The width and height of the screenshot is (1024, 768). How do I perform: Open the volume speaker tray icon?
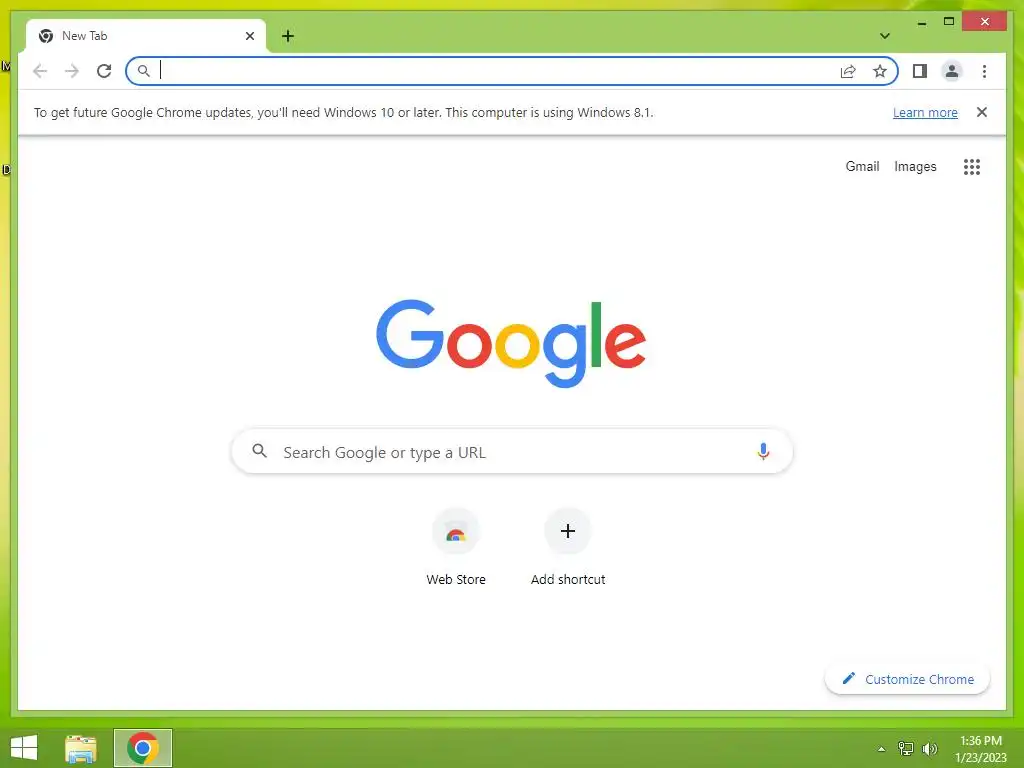929,749
